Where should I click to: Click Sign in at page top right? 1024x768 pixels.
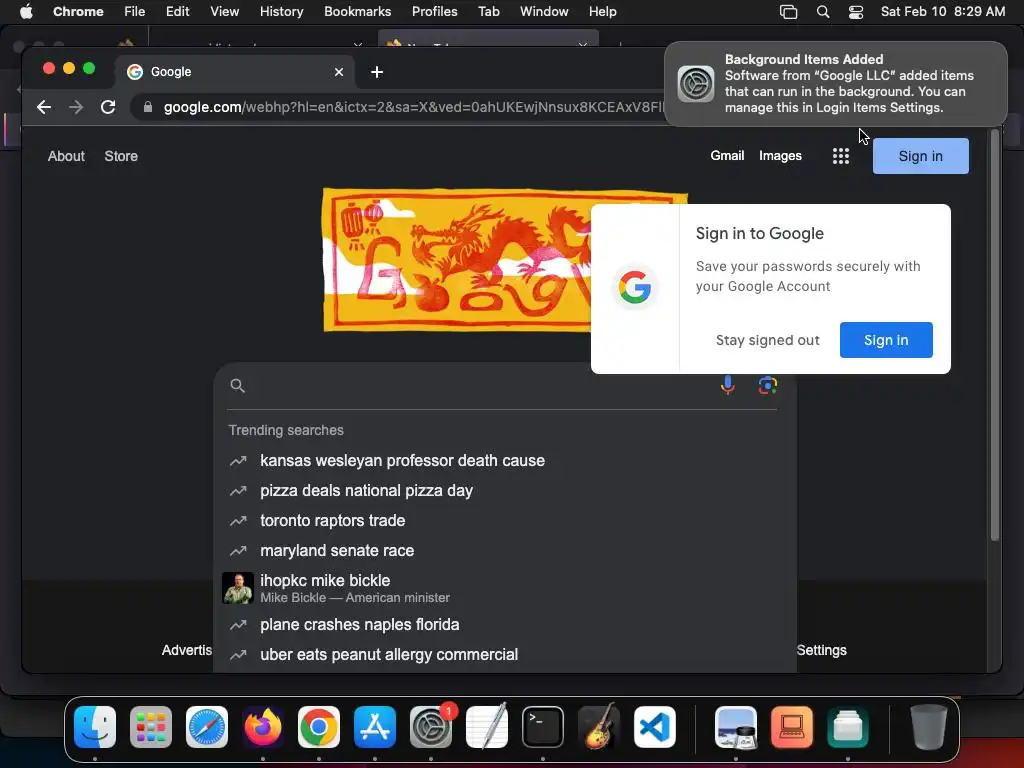pos(921,156)
